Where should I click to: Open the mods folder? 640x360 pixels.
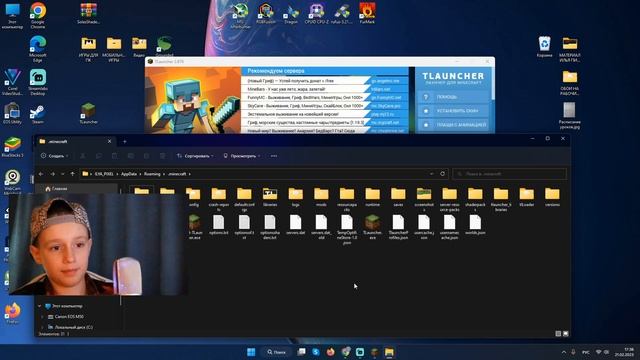click(x=321, y=197)
